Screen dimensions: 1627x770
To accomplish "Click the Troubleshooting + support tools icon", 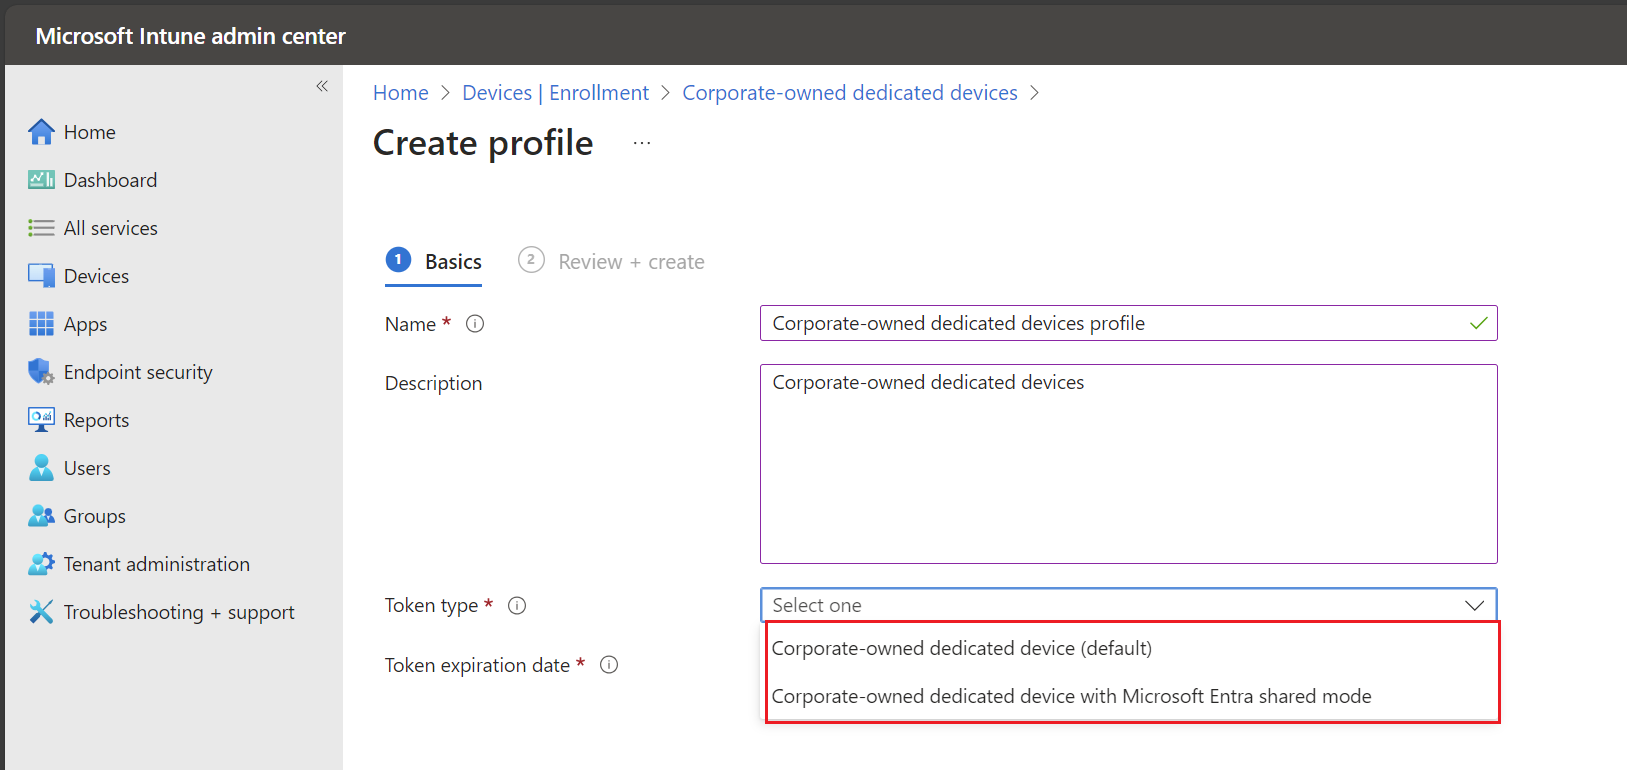I will coord(41,612).
